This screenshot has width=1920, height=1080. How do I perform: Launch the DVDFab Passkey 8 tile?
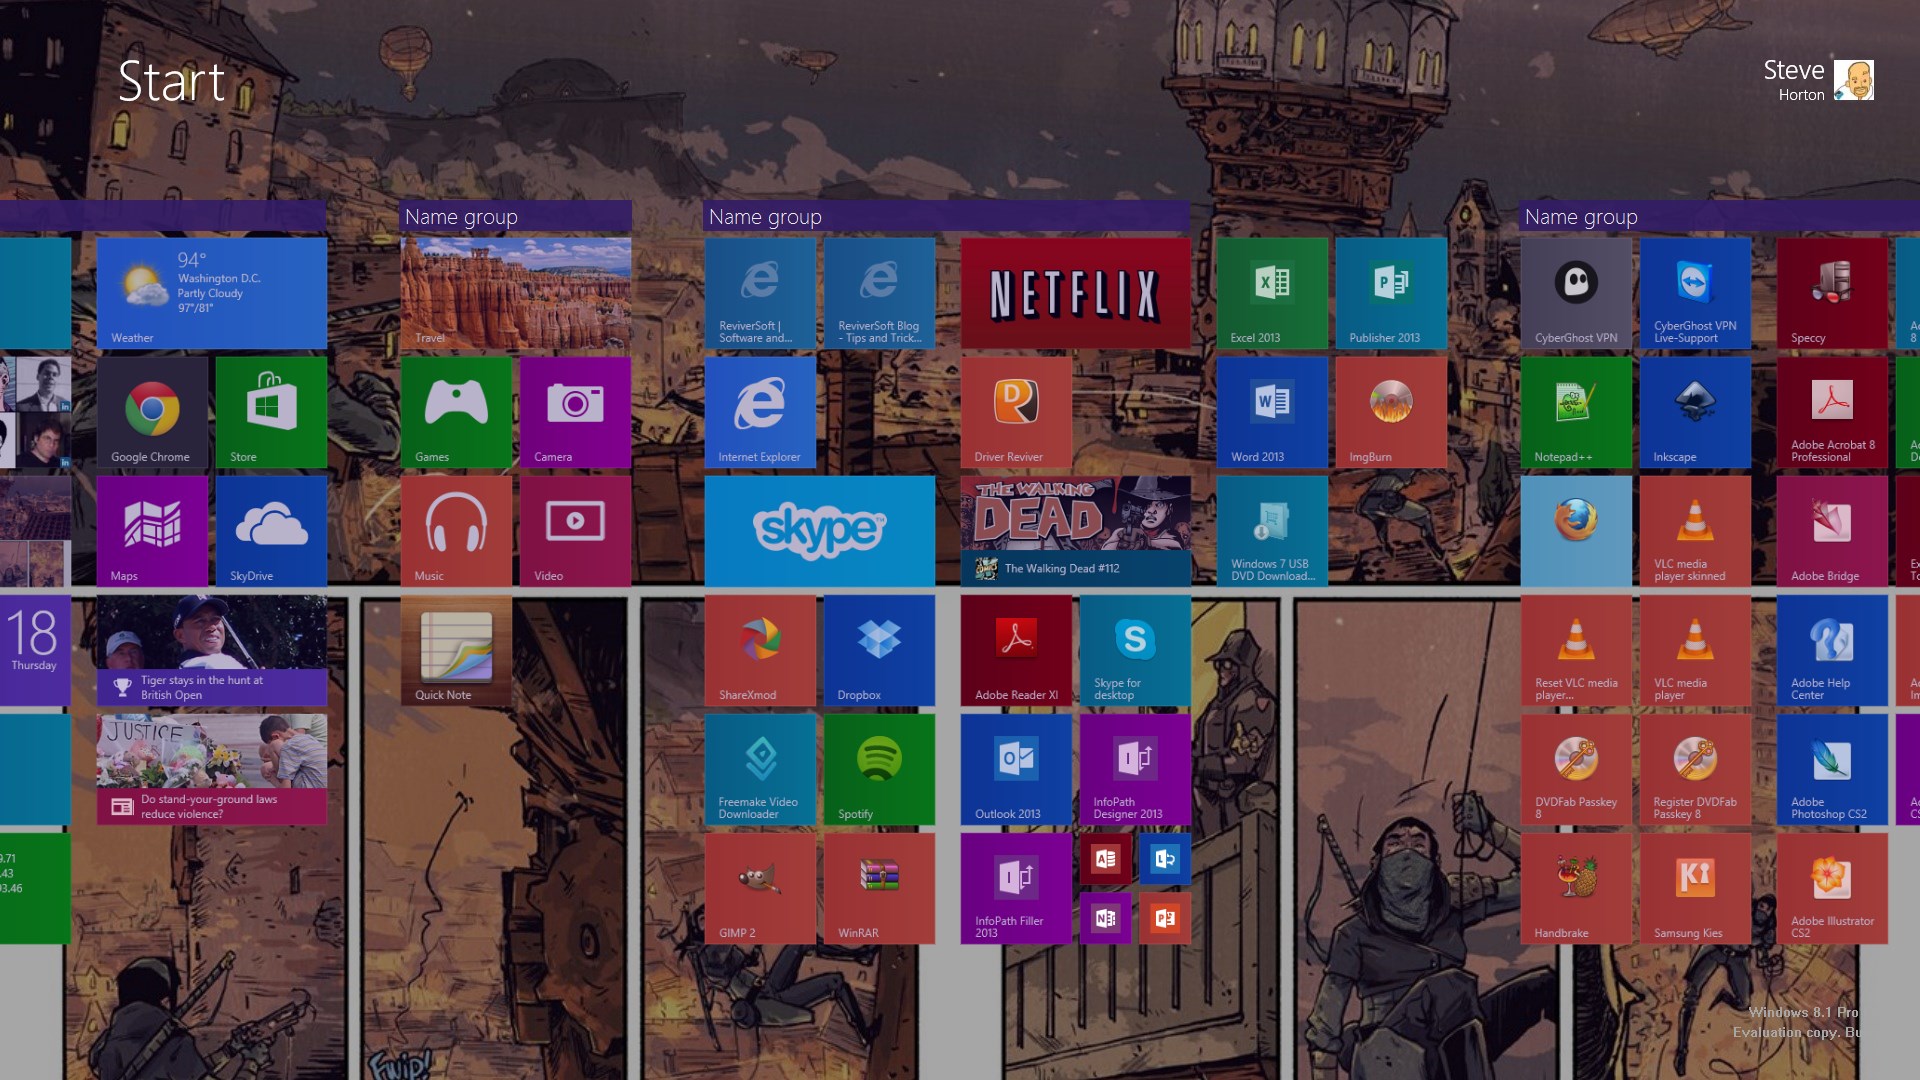(1576, 769)
